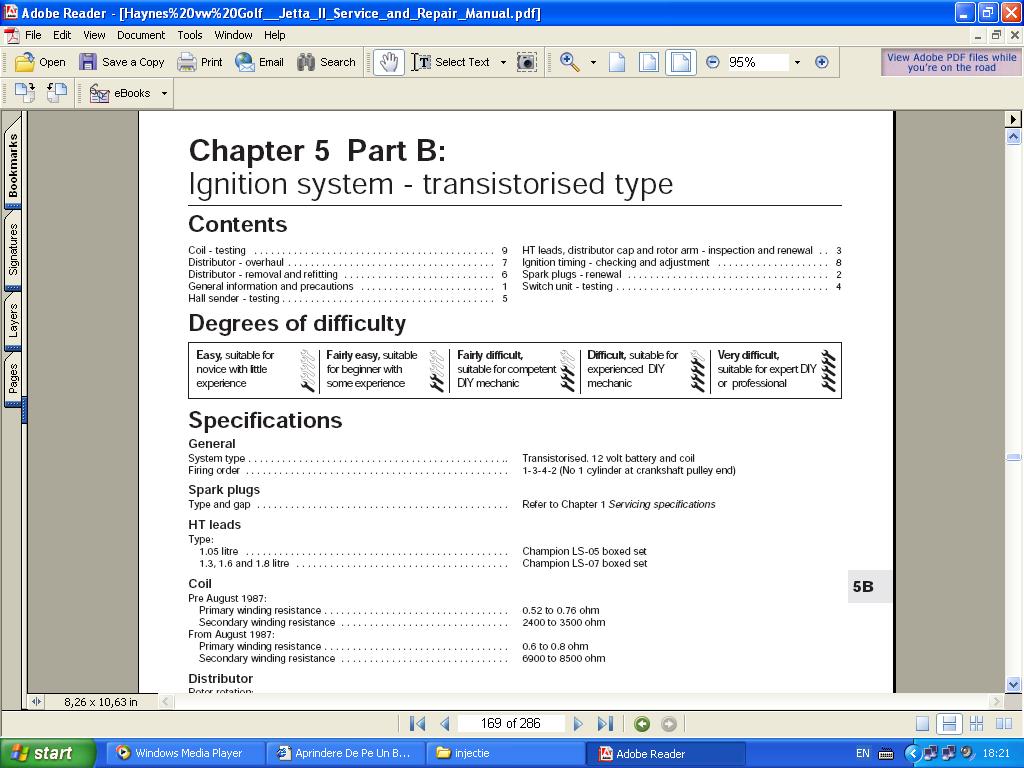Click the Windows Start button
The height and width of the screenshot is (768, 1024).
pyautogui.click(x=48, y=753)
